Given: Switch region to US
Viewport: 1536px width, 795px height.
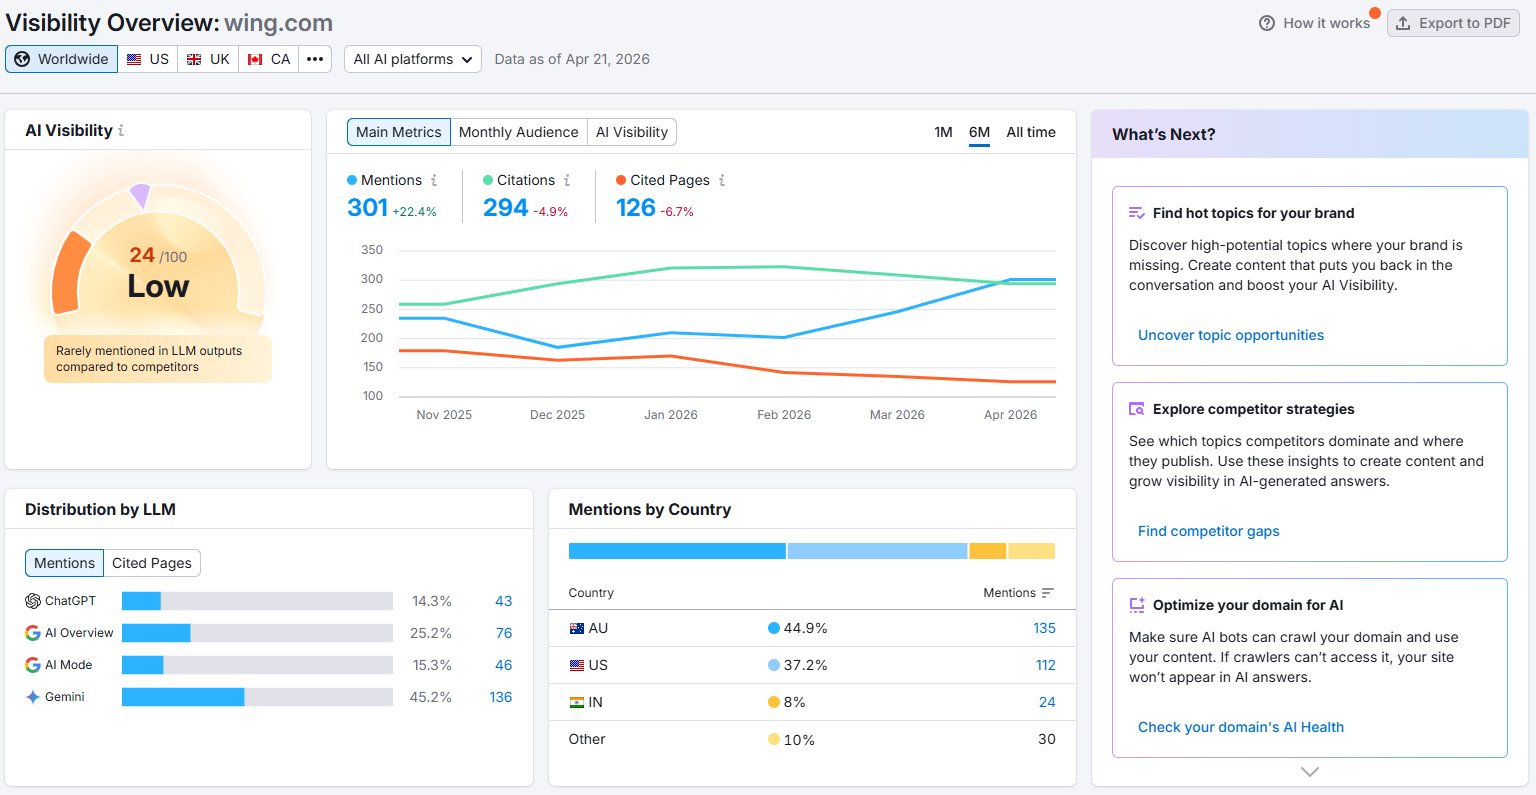Looking at the screenshot, I should 148,59.
